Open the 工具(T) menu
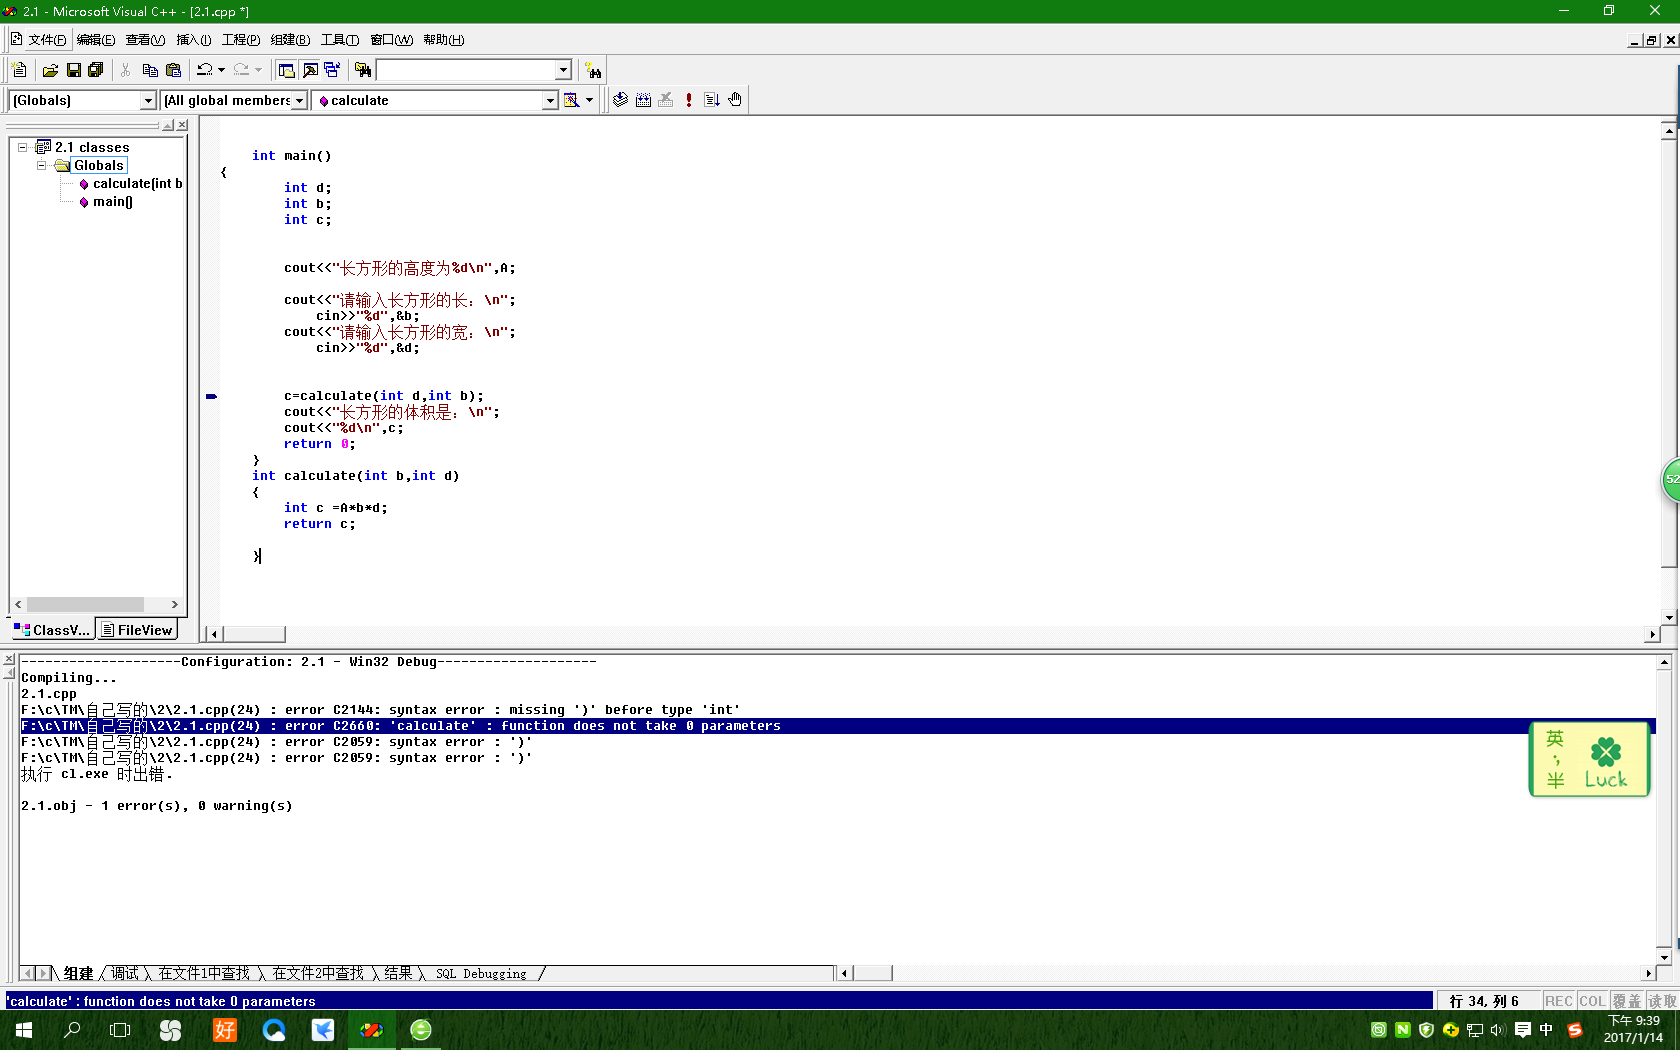 pyautogui.click(x=340, y=40)
